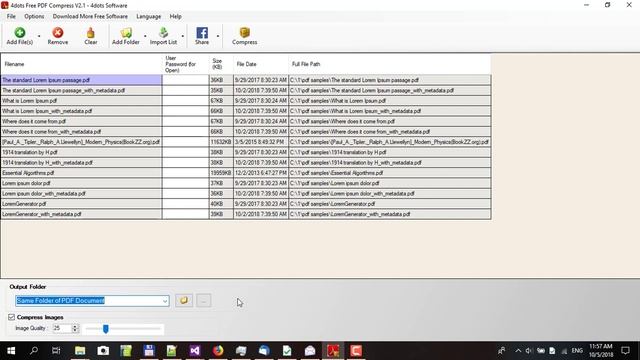Select 'Essential Algorithms.pdf' row
Viewport: 640px width, 360px height.
[246, 173]
